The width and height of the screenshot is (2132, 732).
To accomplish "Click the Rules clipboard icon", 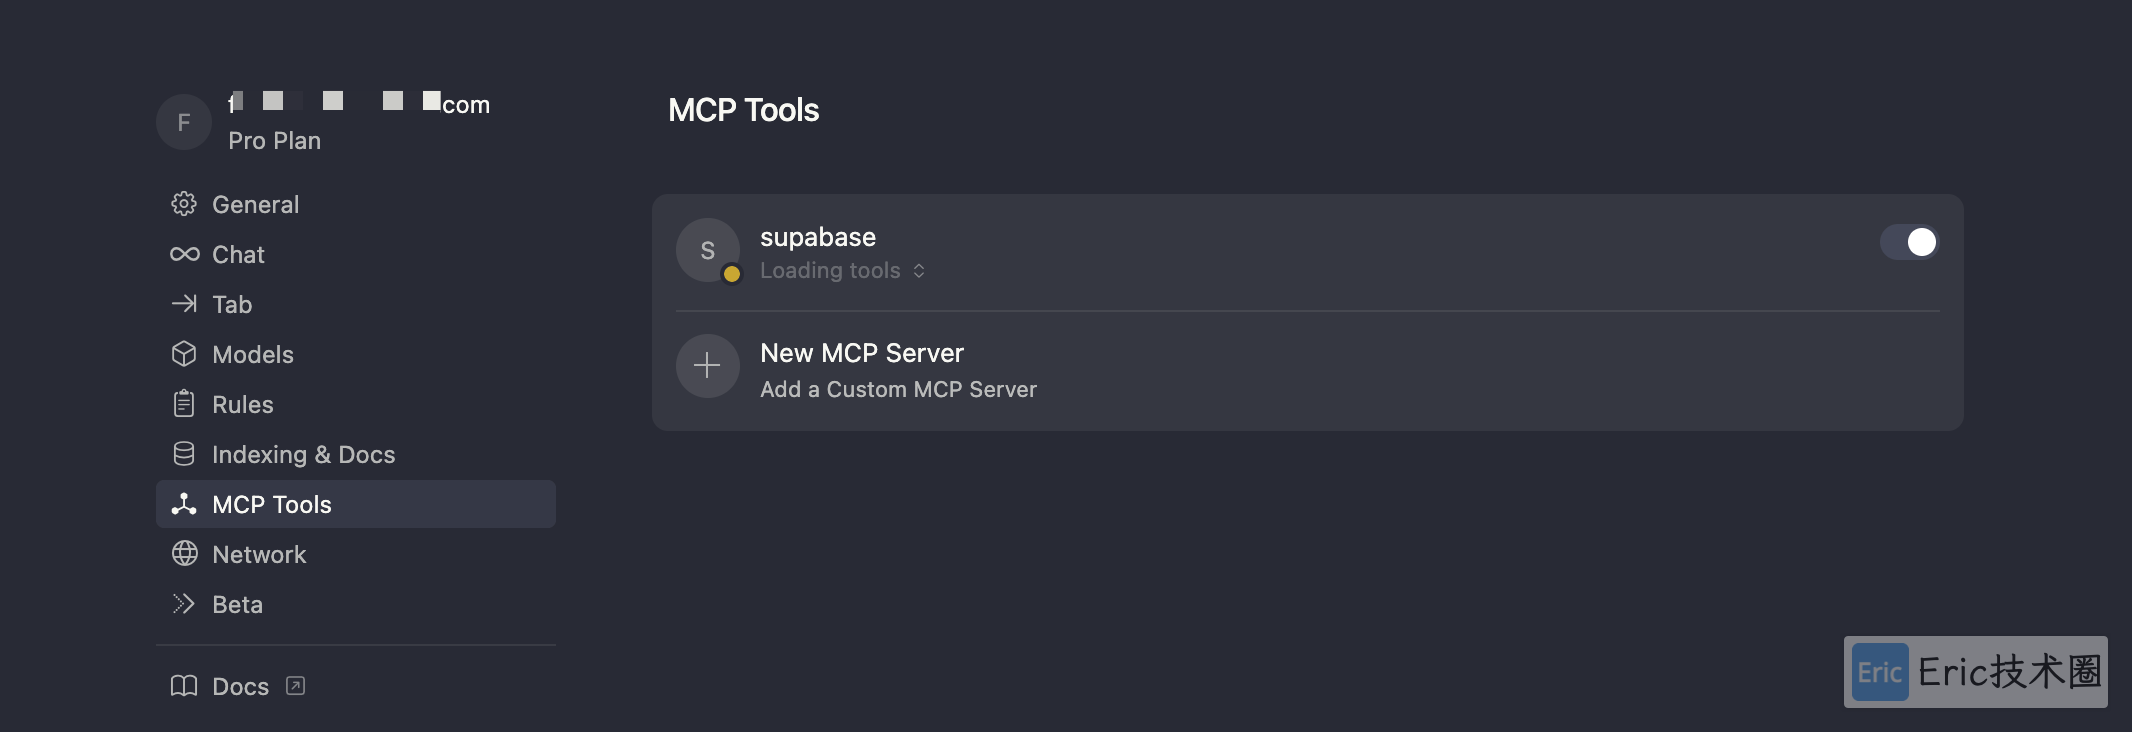I will pyautogui.click(x=184, y=404).
